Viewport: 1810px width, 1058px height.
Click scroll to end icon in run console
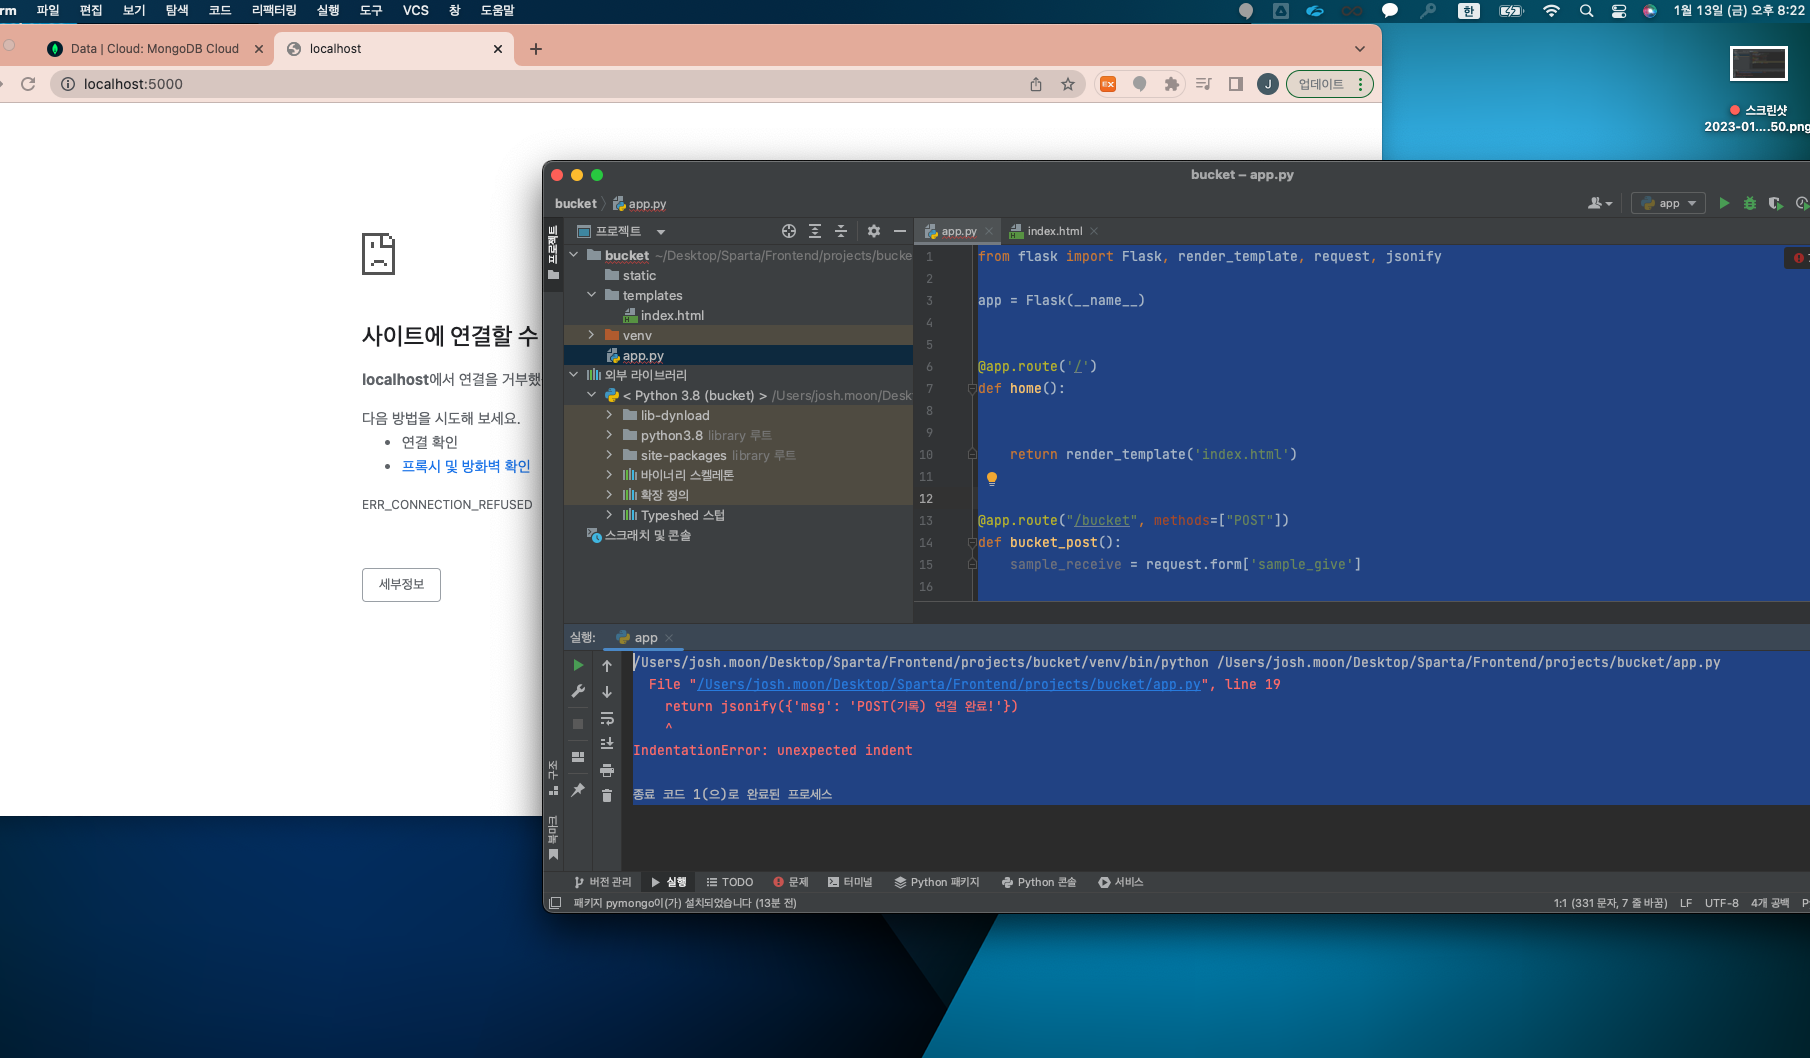pos(607,743)
